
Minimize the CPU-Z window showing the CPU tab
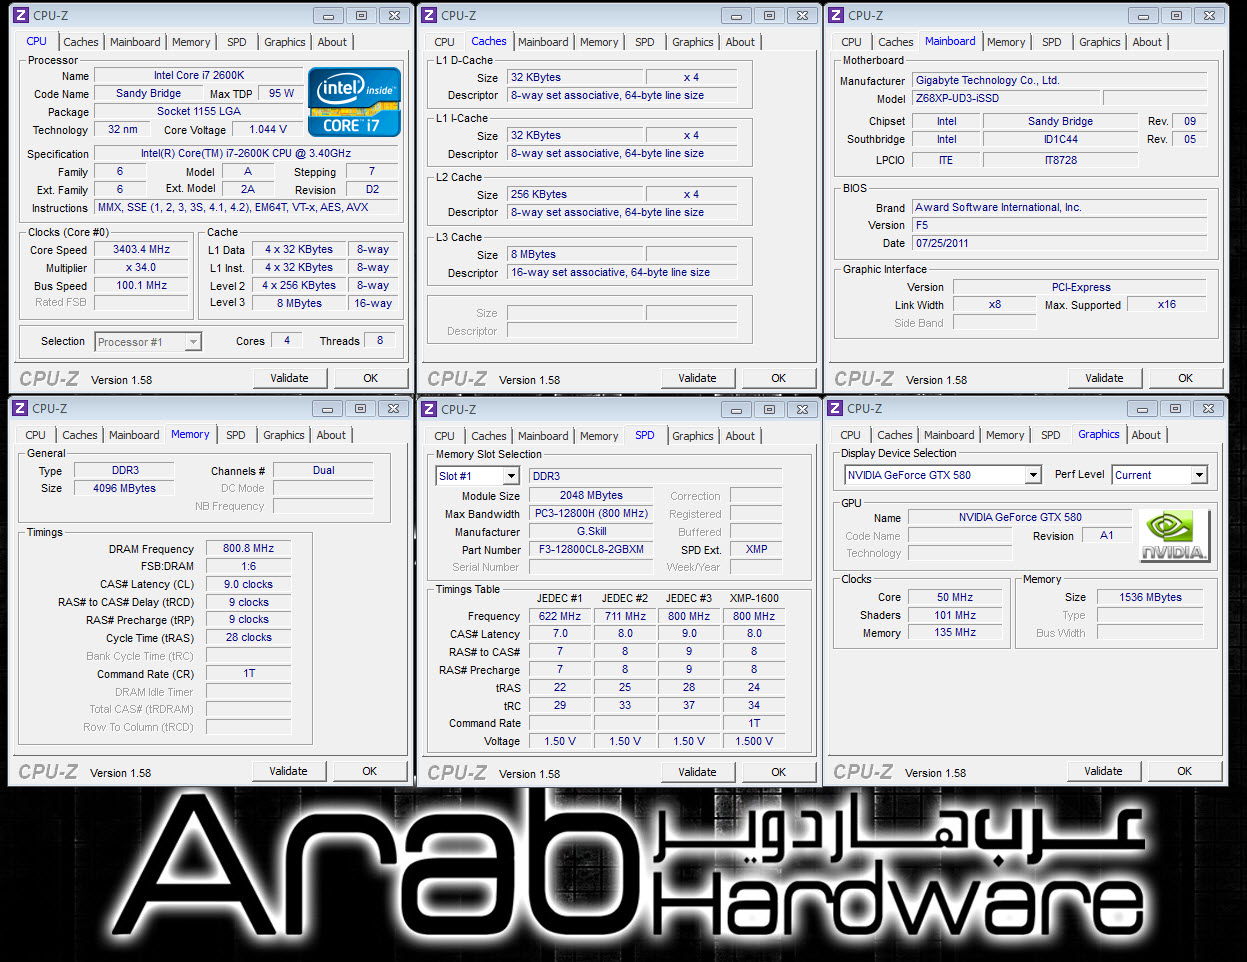[x=328, y=15]
